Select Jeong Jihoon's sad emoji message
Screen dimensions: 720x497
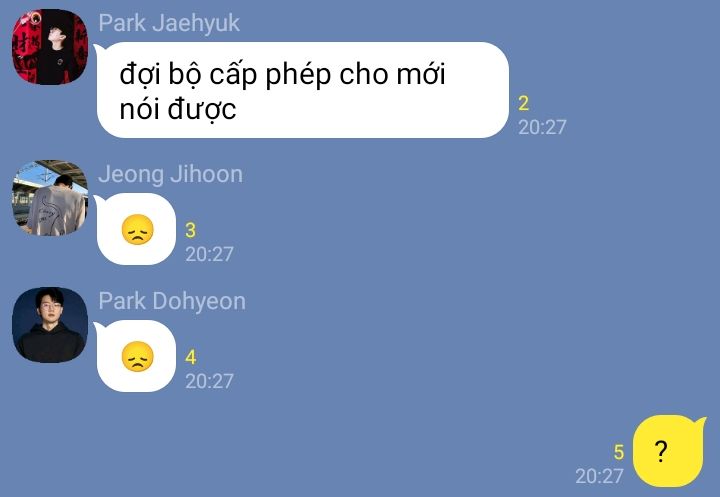click(136, 229)
